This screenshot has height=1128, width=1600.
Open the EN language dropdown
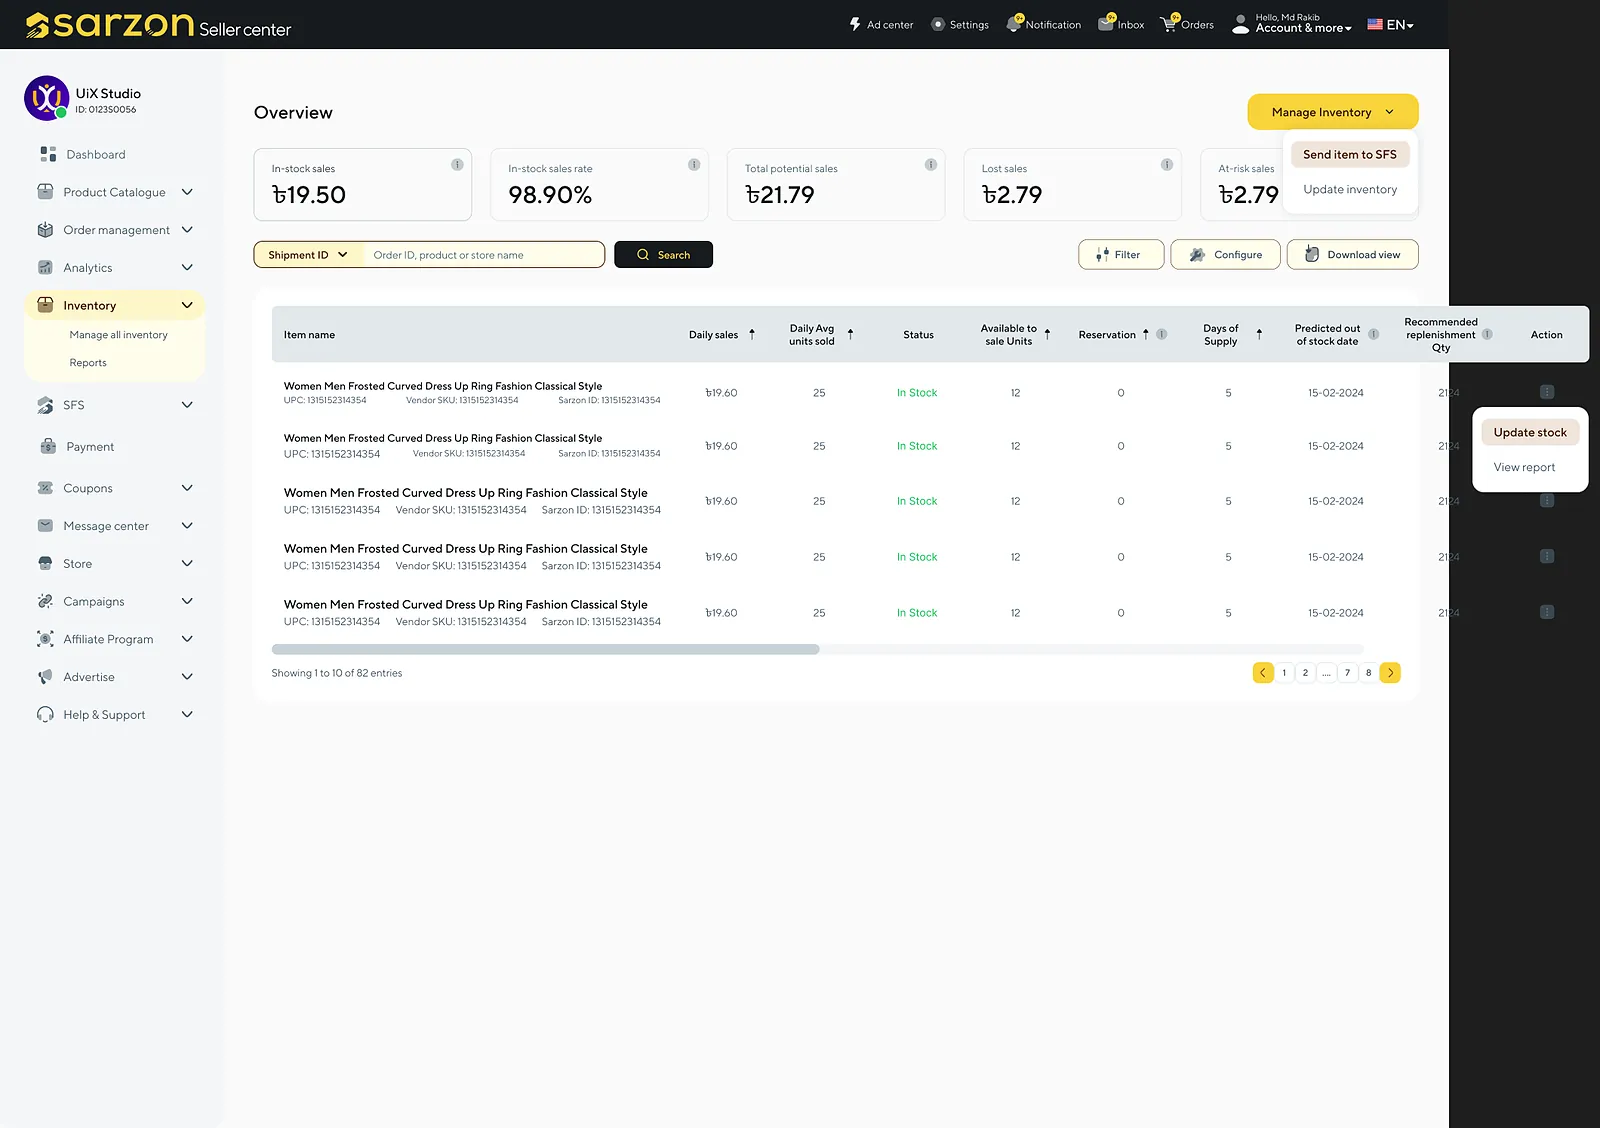[1391, 25]
